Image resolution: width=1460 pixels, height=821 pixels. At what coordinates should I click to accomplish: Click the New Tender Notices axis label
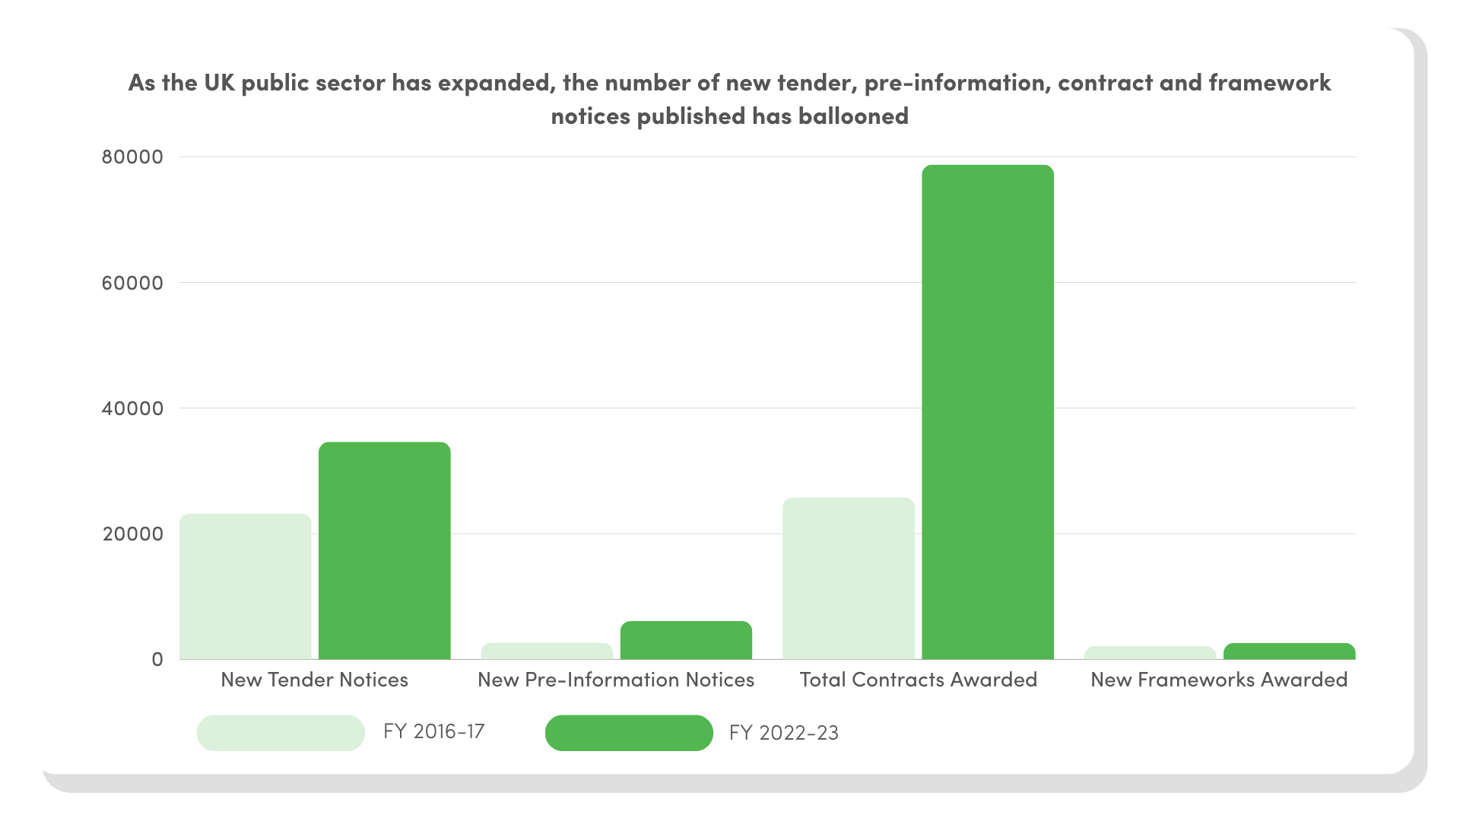[x=314, y=680]
